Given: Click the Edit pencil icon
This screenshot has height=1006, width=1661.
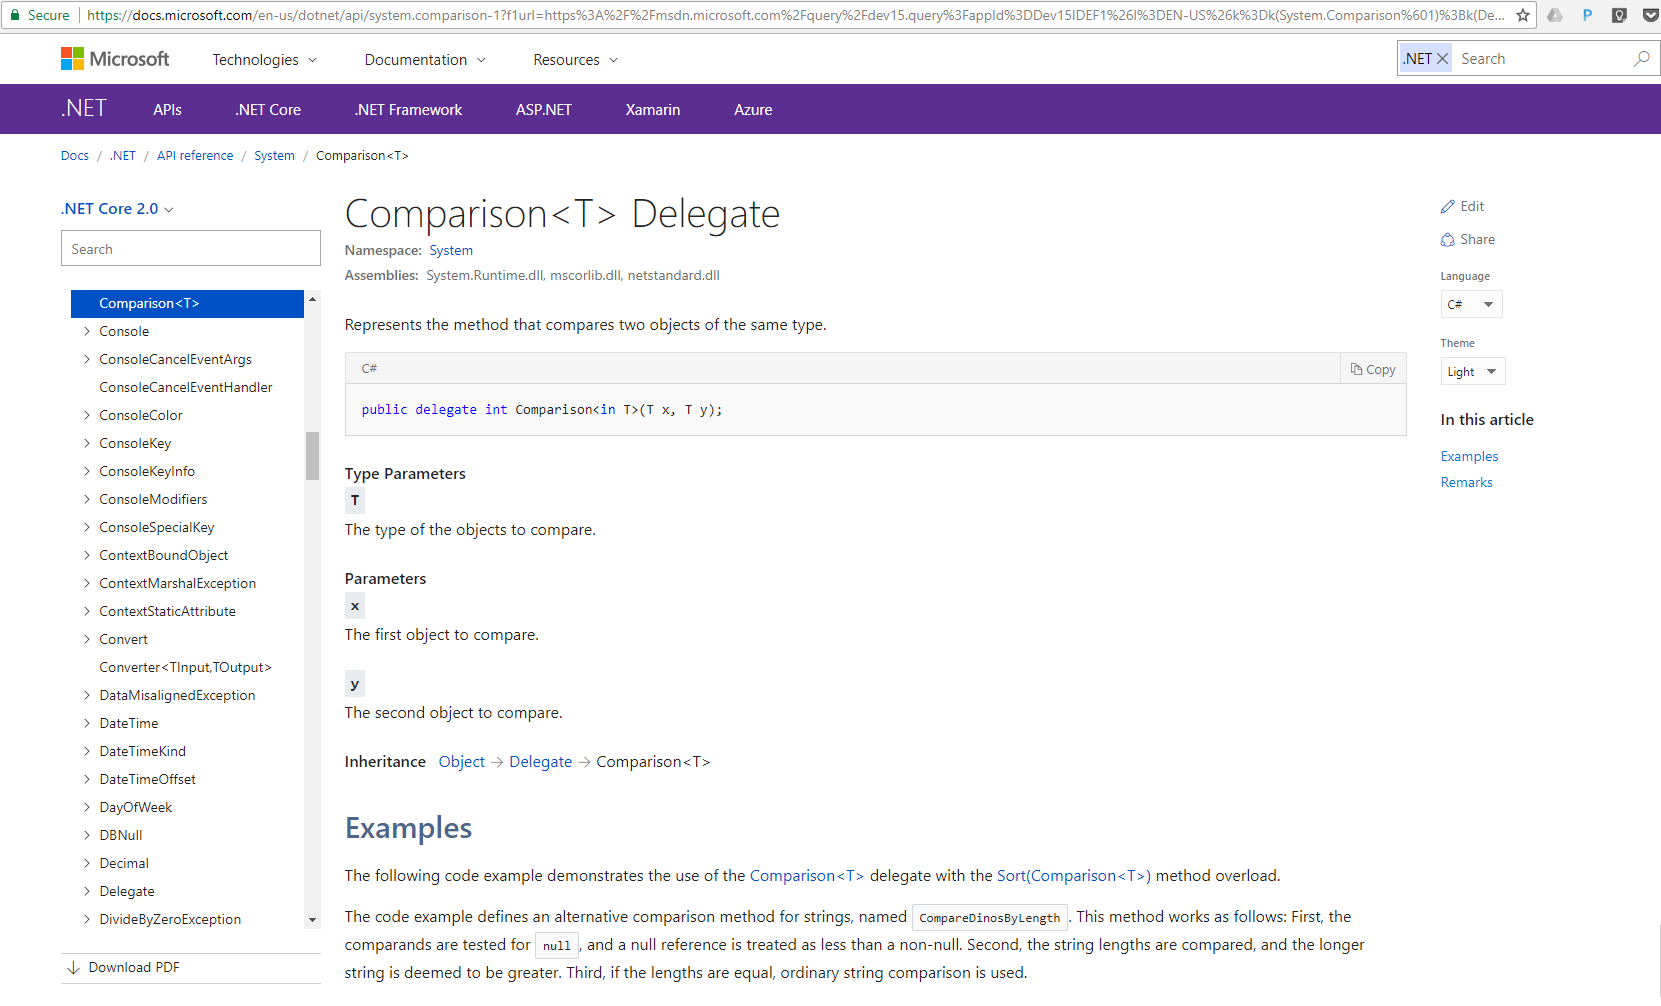Looking at the screenshot, I should [1449, 205].
